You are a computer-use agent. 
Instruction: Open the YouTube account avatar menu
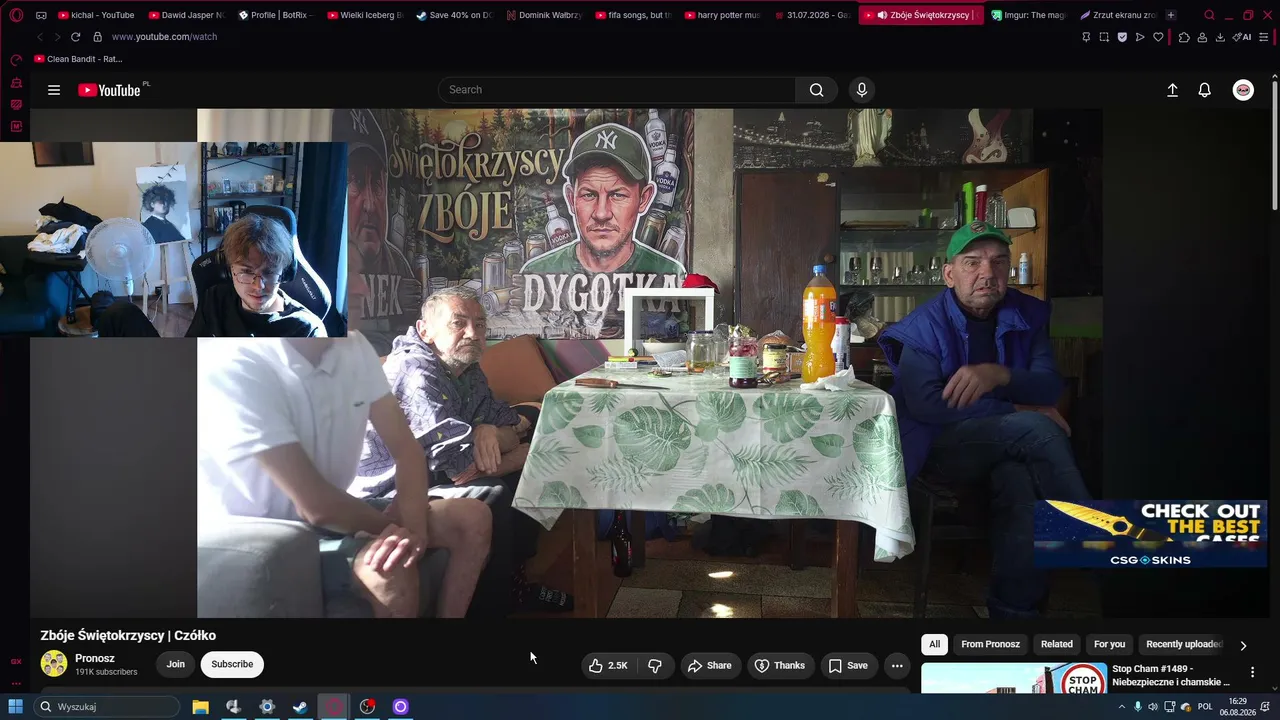pyautogui.click(x=1243, y=90)
